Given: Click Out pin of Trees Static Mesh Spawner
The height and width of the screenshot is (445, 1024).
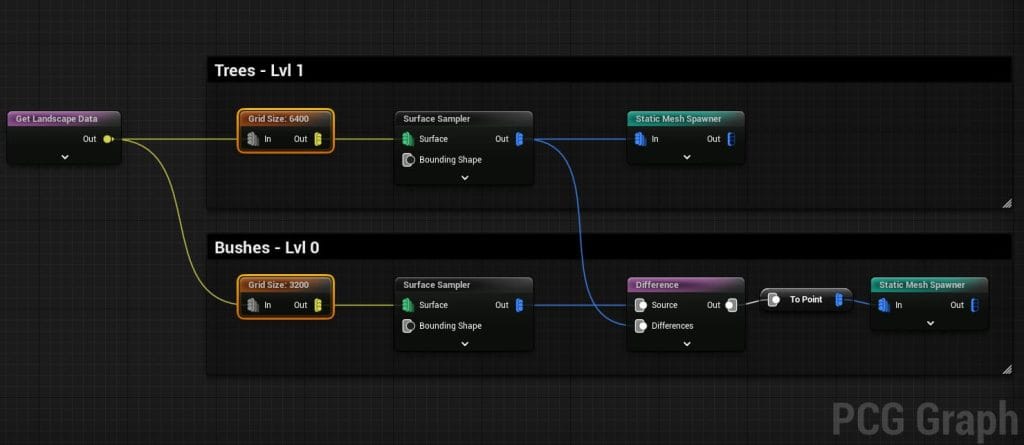Looking at the screenshot, I should (x=730, y=139).
